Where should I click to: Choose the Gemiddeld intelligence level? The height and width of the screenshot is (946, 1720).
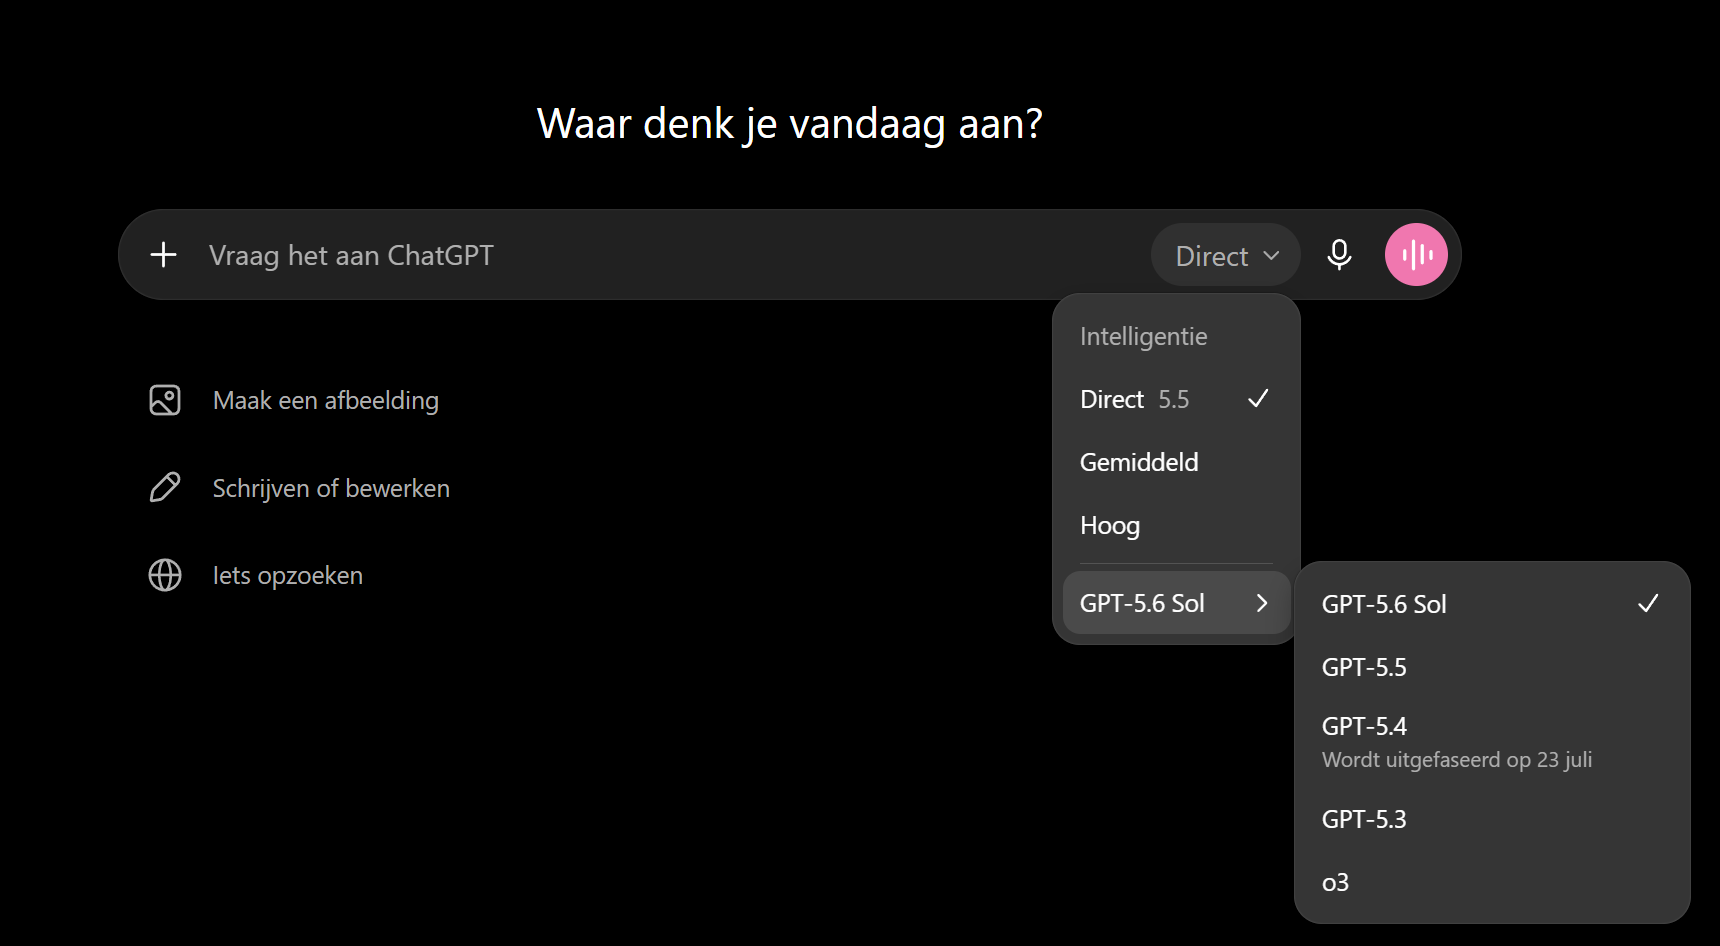[x=1176, y=462]
